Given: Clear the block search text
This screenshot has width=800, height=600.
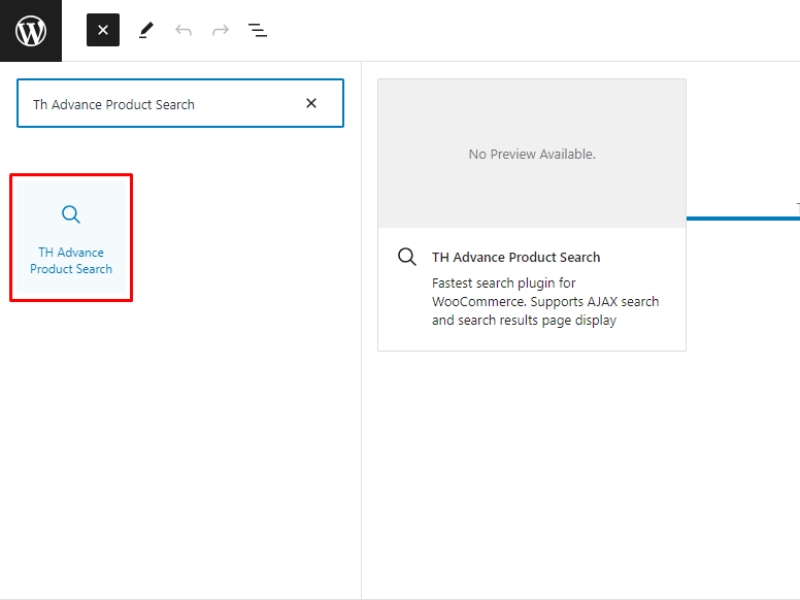Looking at the screenshot, I should [x=311, y=103].
